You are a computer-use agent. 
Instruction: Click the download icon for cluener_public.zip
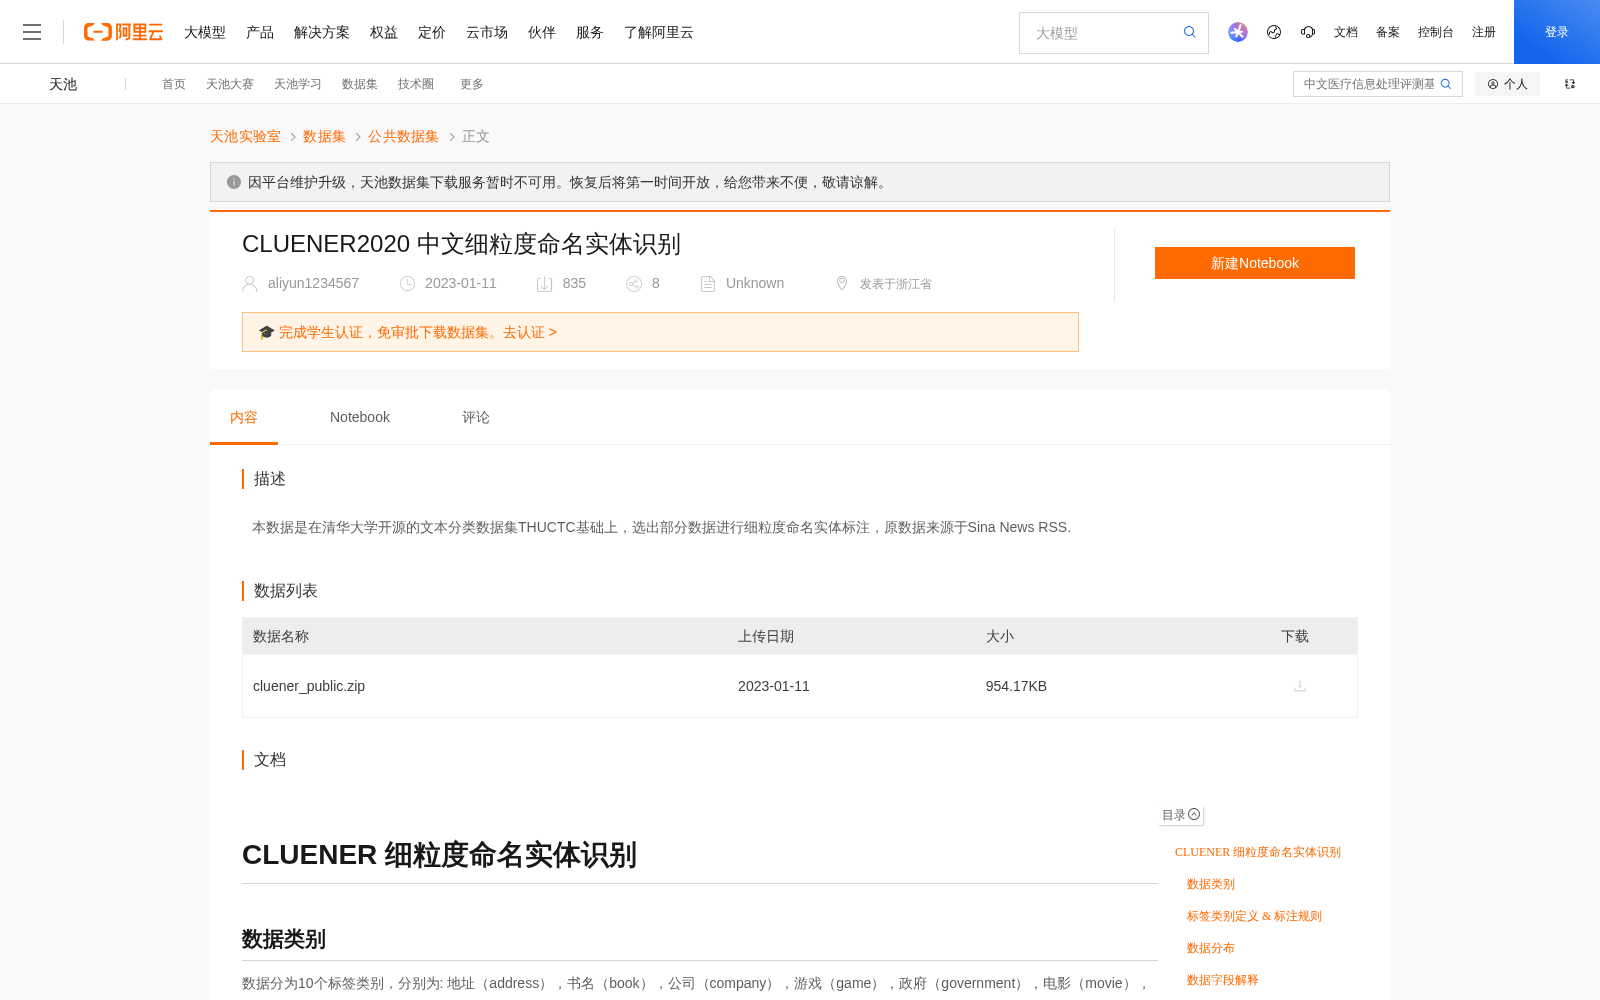click(1300, 686)
